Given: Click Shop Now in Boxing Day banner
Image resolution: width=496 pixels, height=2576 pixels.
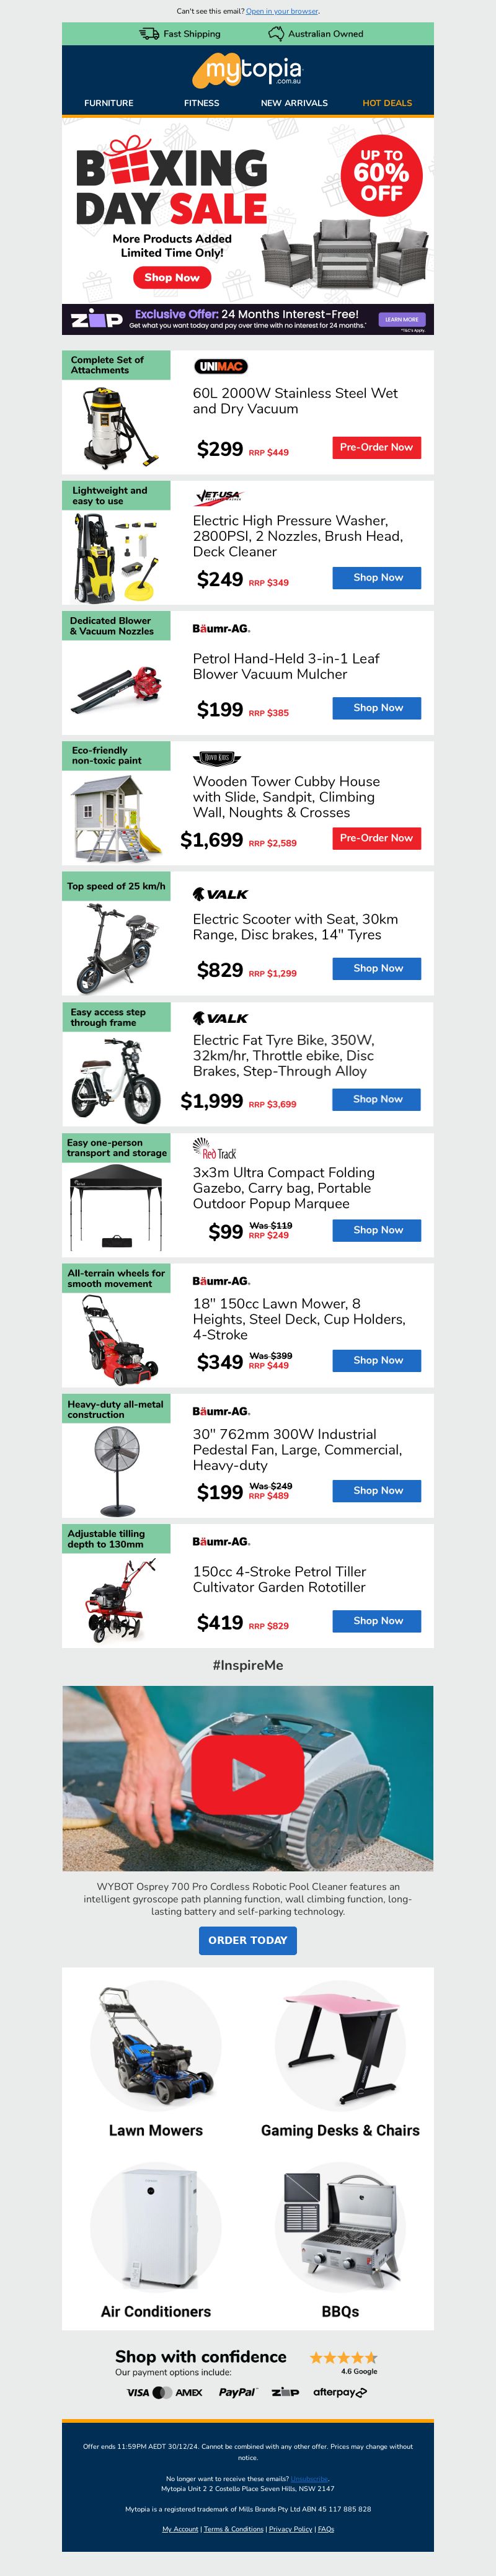Looking at the screenshot, I should [x=172, y=277].
